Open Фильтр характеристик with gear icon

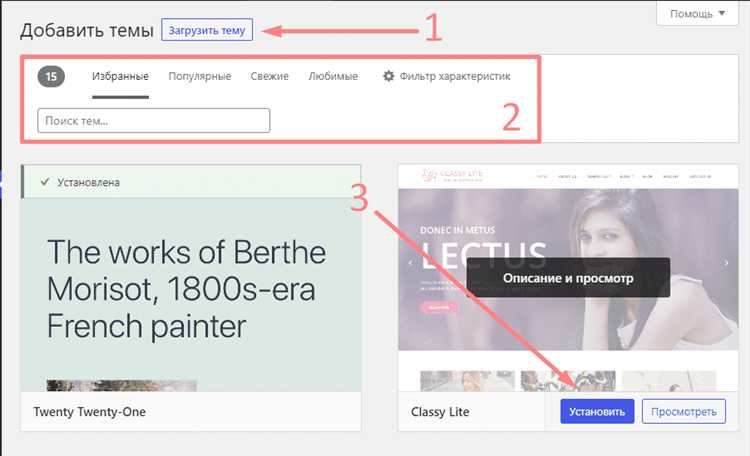(x=446, y=77)
